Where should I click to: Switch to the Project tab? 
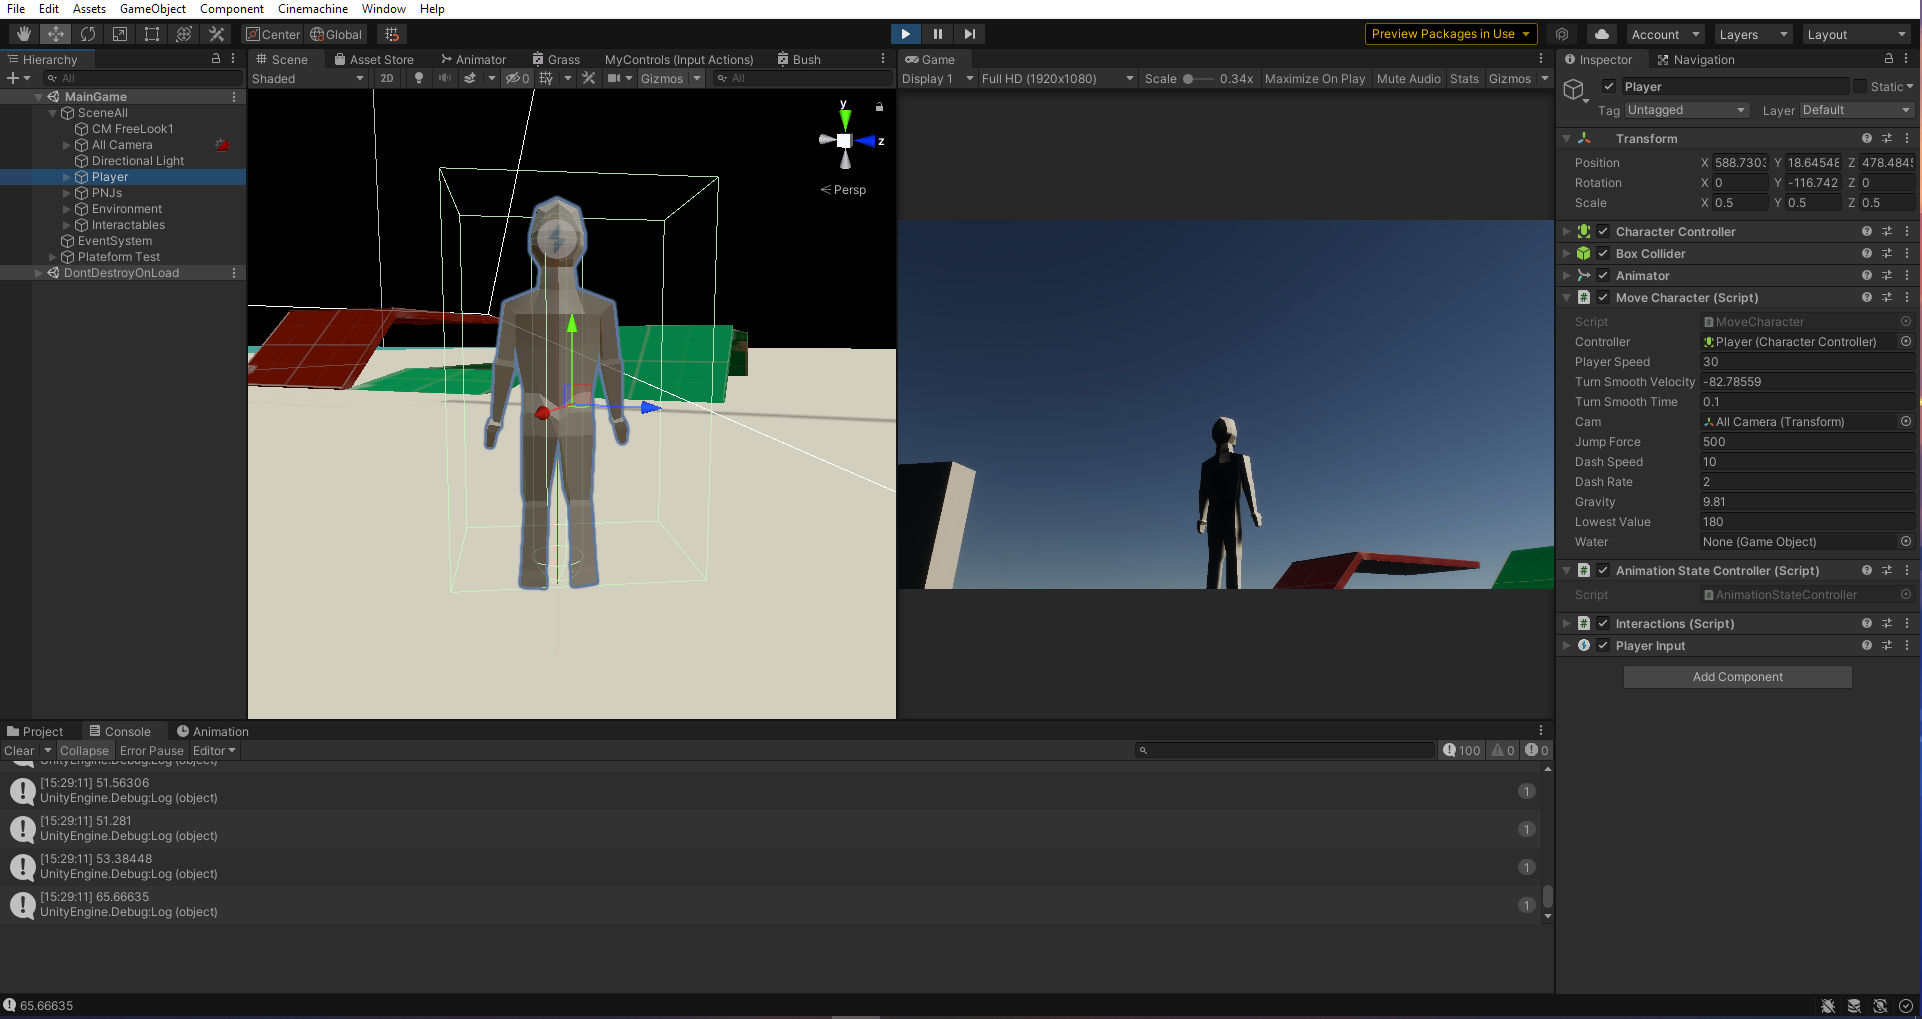pyautogui.click(x=35, y=731)
